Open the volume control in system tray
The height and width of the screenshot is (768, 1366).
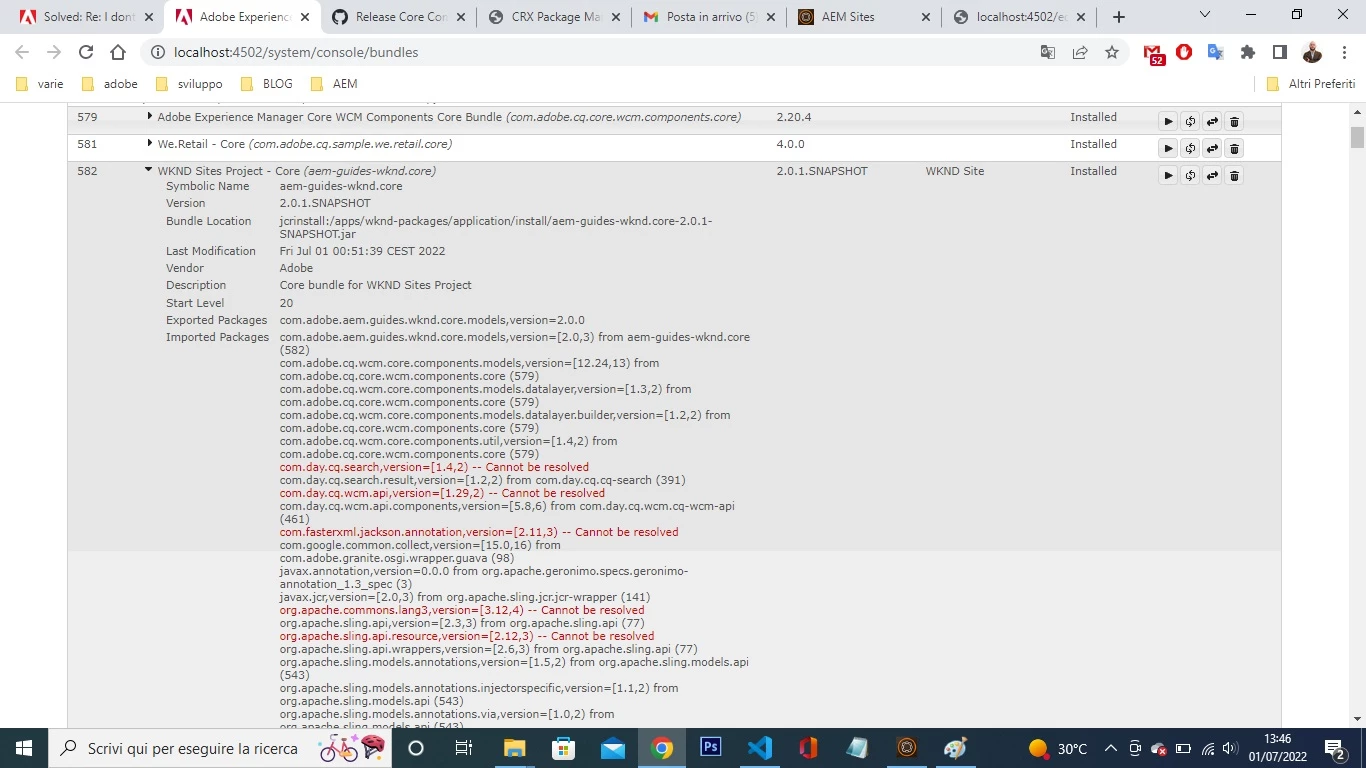point(1231,748)
